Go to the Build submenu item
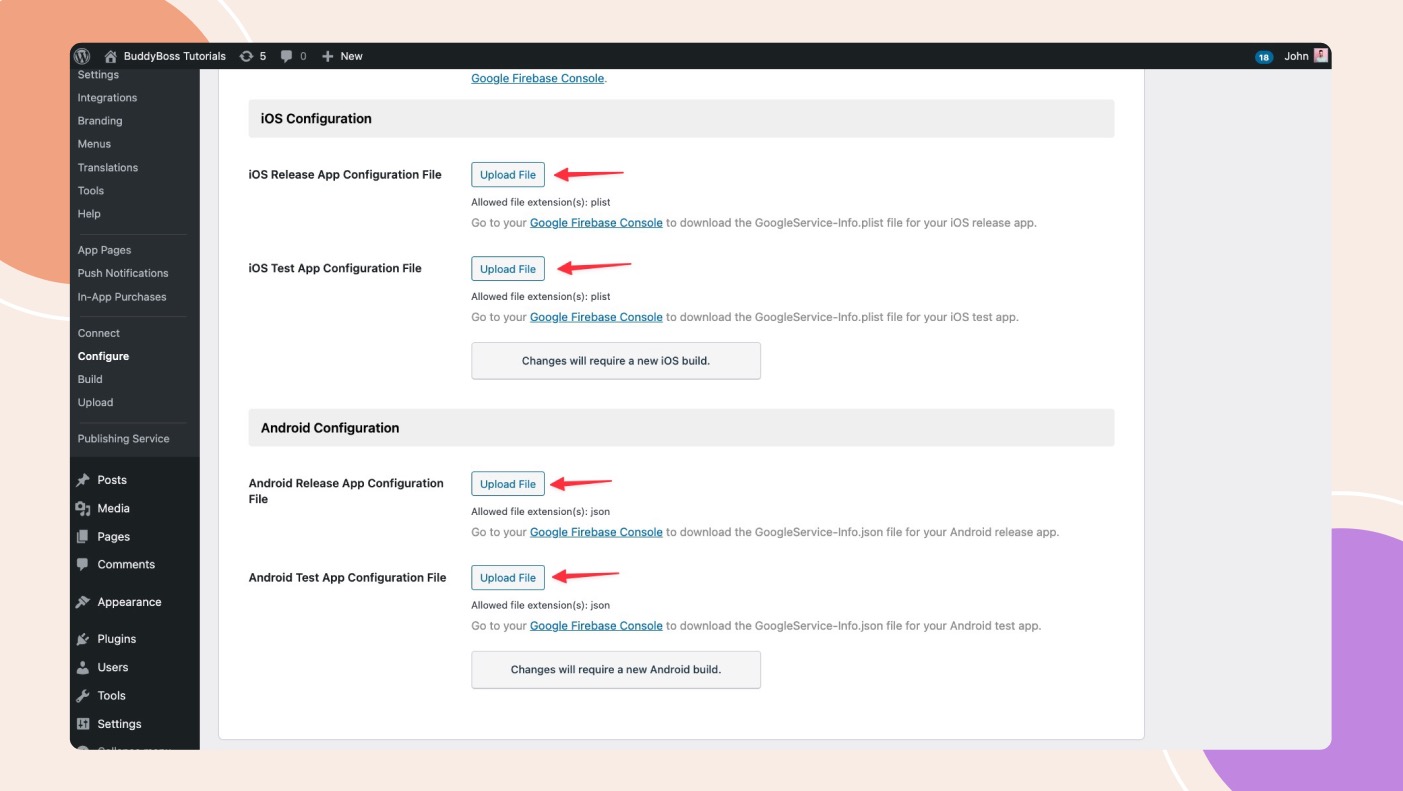This screenshot has width=1403, height=791. coord(90,379)
